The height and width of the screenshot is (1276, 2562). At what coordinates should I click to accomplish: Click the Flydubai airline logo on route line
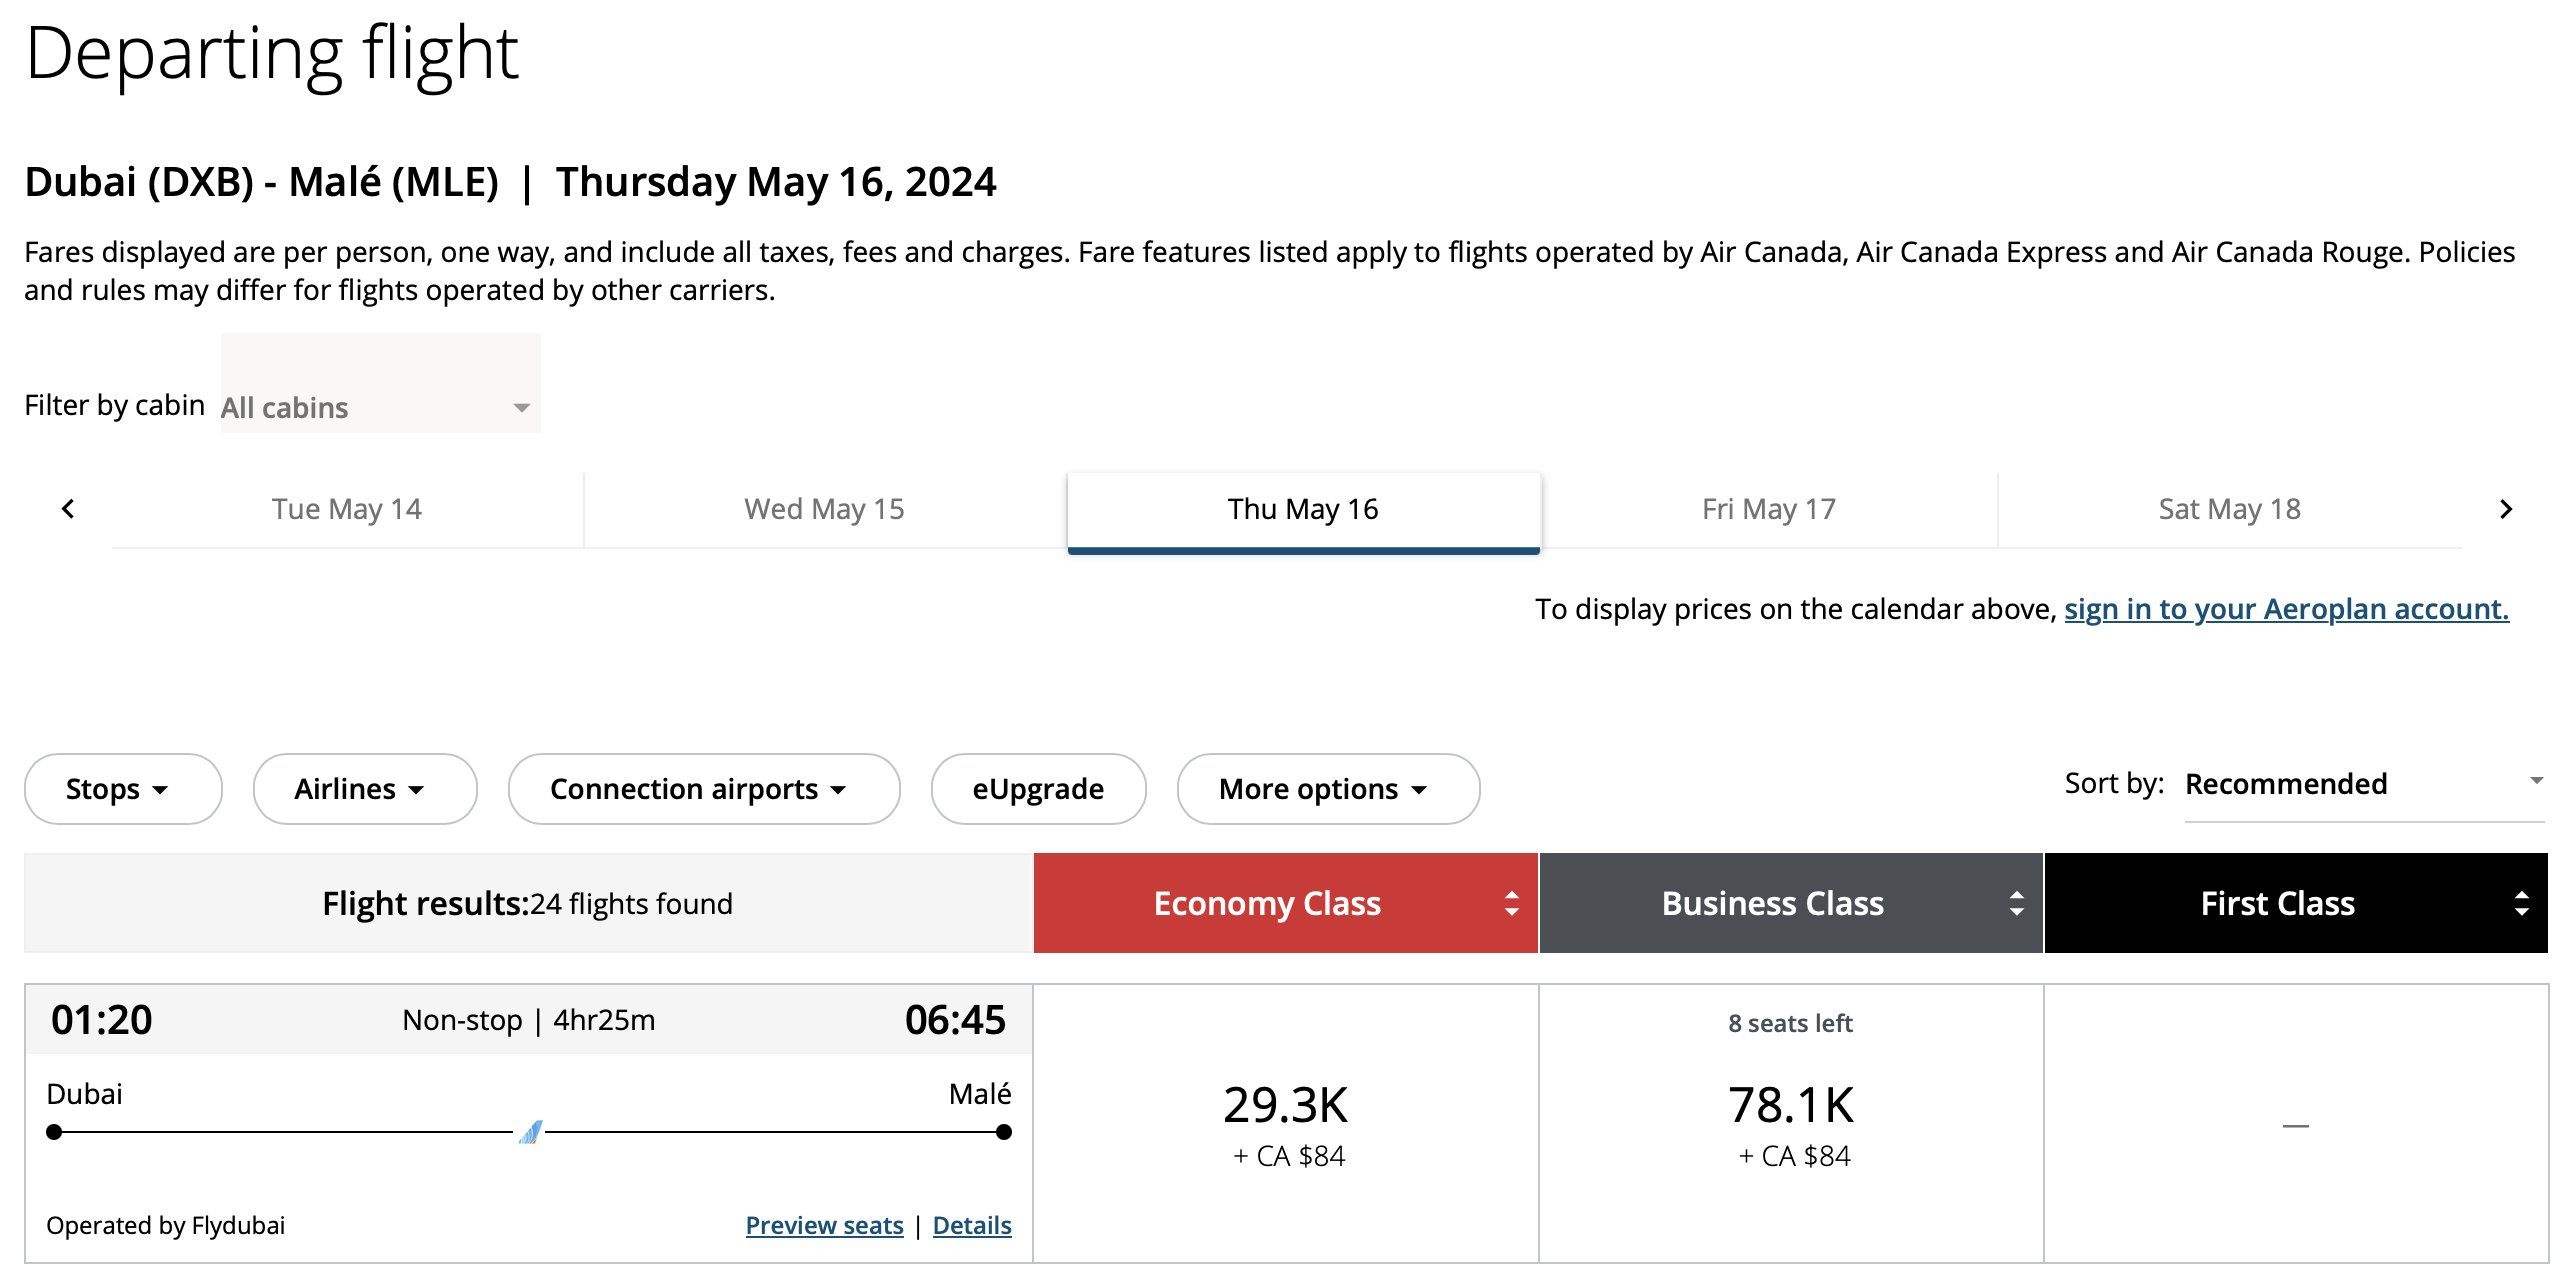(x=530, y=1132)
